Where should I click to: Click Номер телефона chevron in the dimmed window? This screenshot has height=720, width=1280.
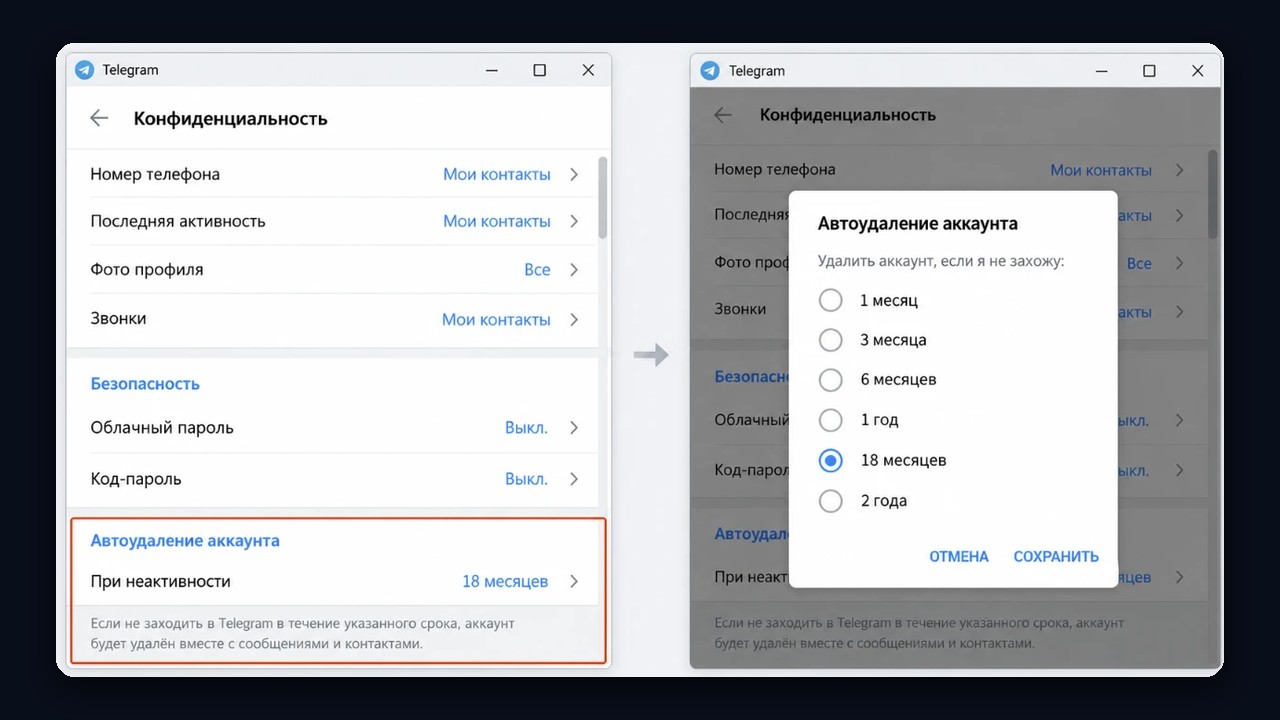pyautogui.click(x=1180, y=170)
